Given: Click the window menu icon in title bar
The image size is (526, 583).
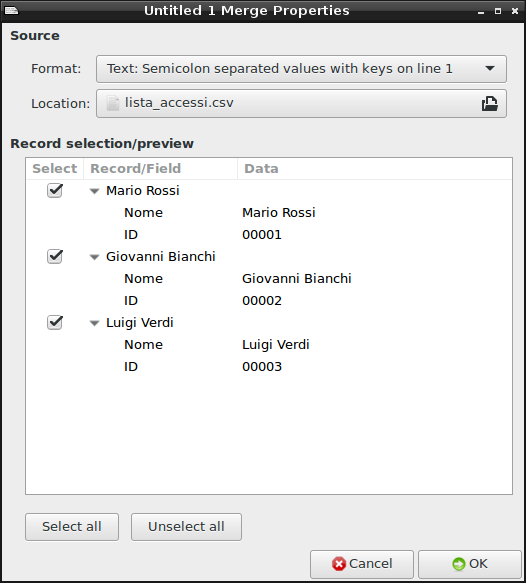Looking at the screenshot, I should pyautogui.click(x=11, y=11).
